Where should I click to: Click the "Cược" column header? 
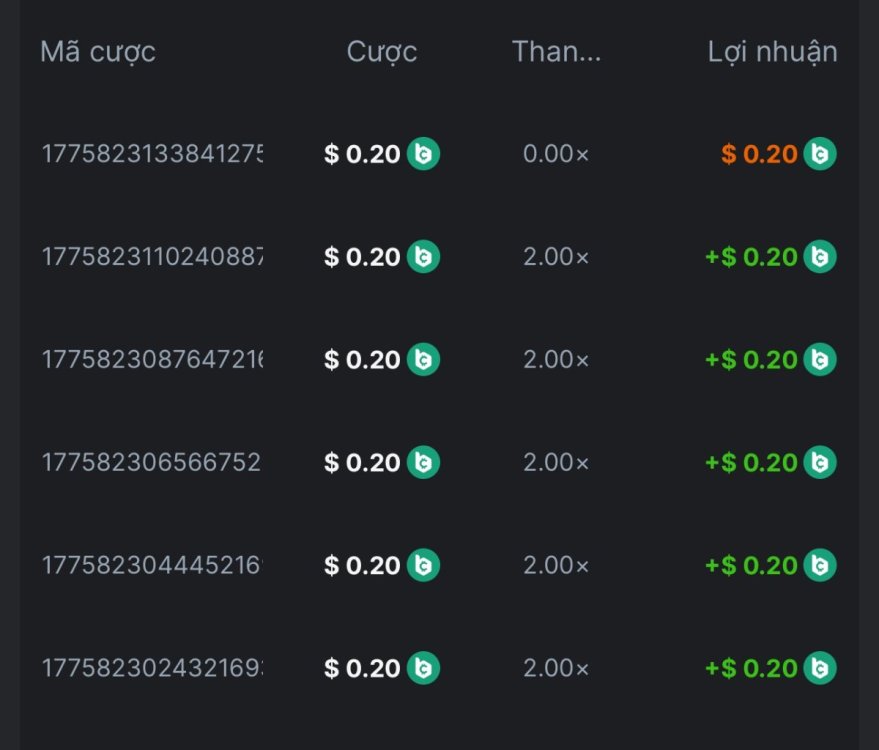(382, 52)
